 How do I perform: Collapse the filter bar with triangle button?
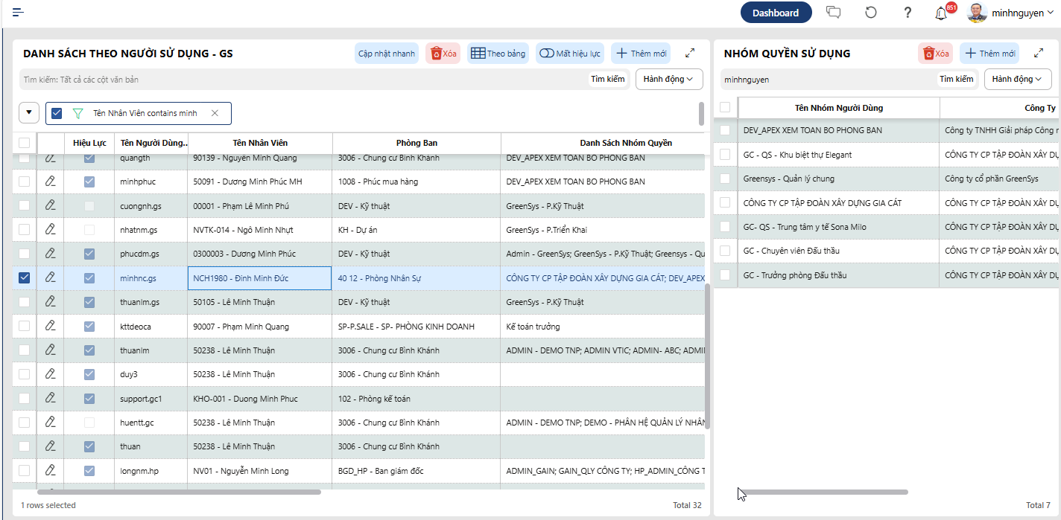tap(28, 113)
